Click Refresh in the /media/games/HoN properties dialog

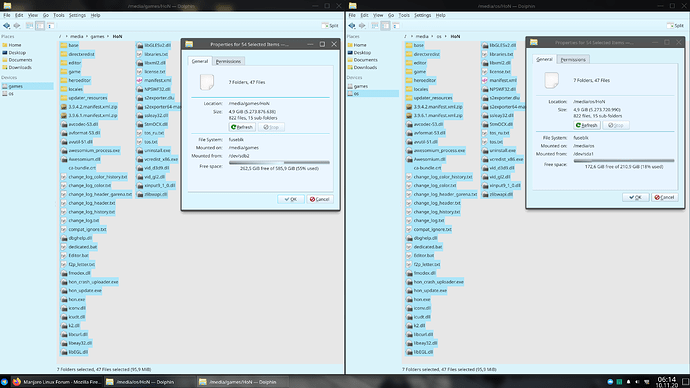pos(242,127)
